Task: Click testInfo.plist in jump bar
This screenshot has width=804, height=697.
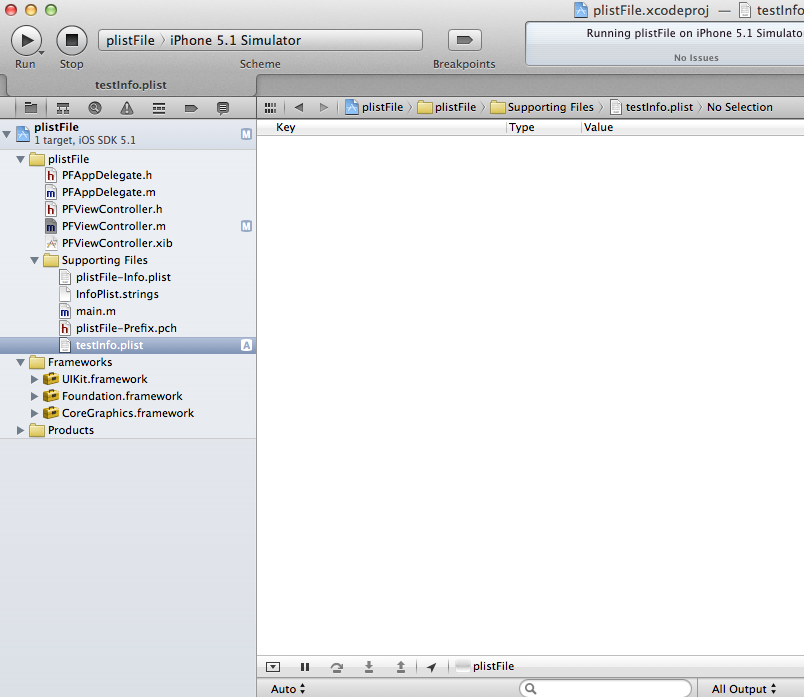Action: coord(652,107)
